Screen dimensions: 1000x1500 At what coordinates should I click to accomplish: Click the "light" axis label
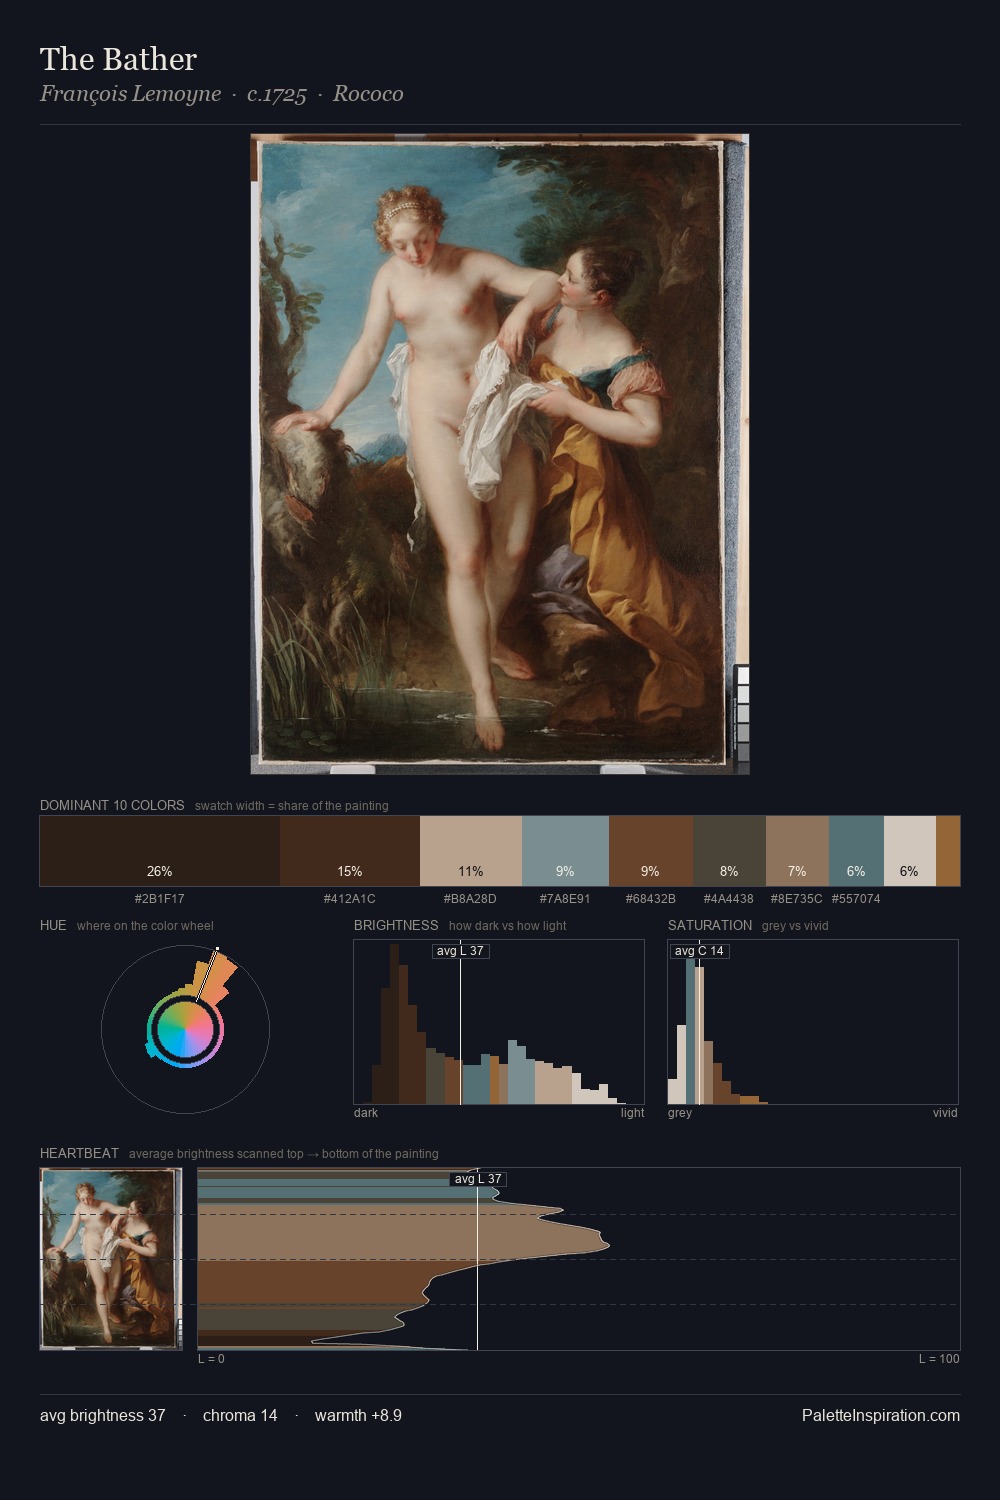(x=632, y=1113)
